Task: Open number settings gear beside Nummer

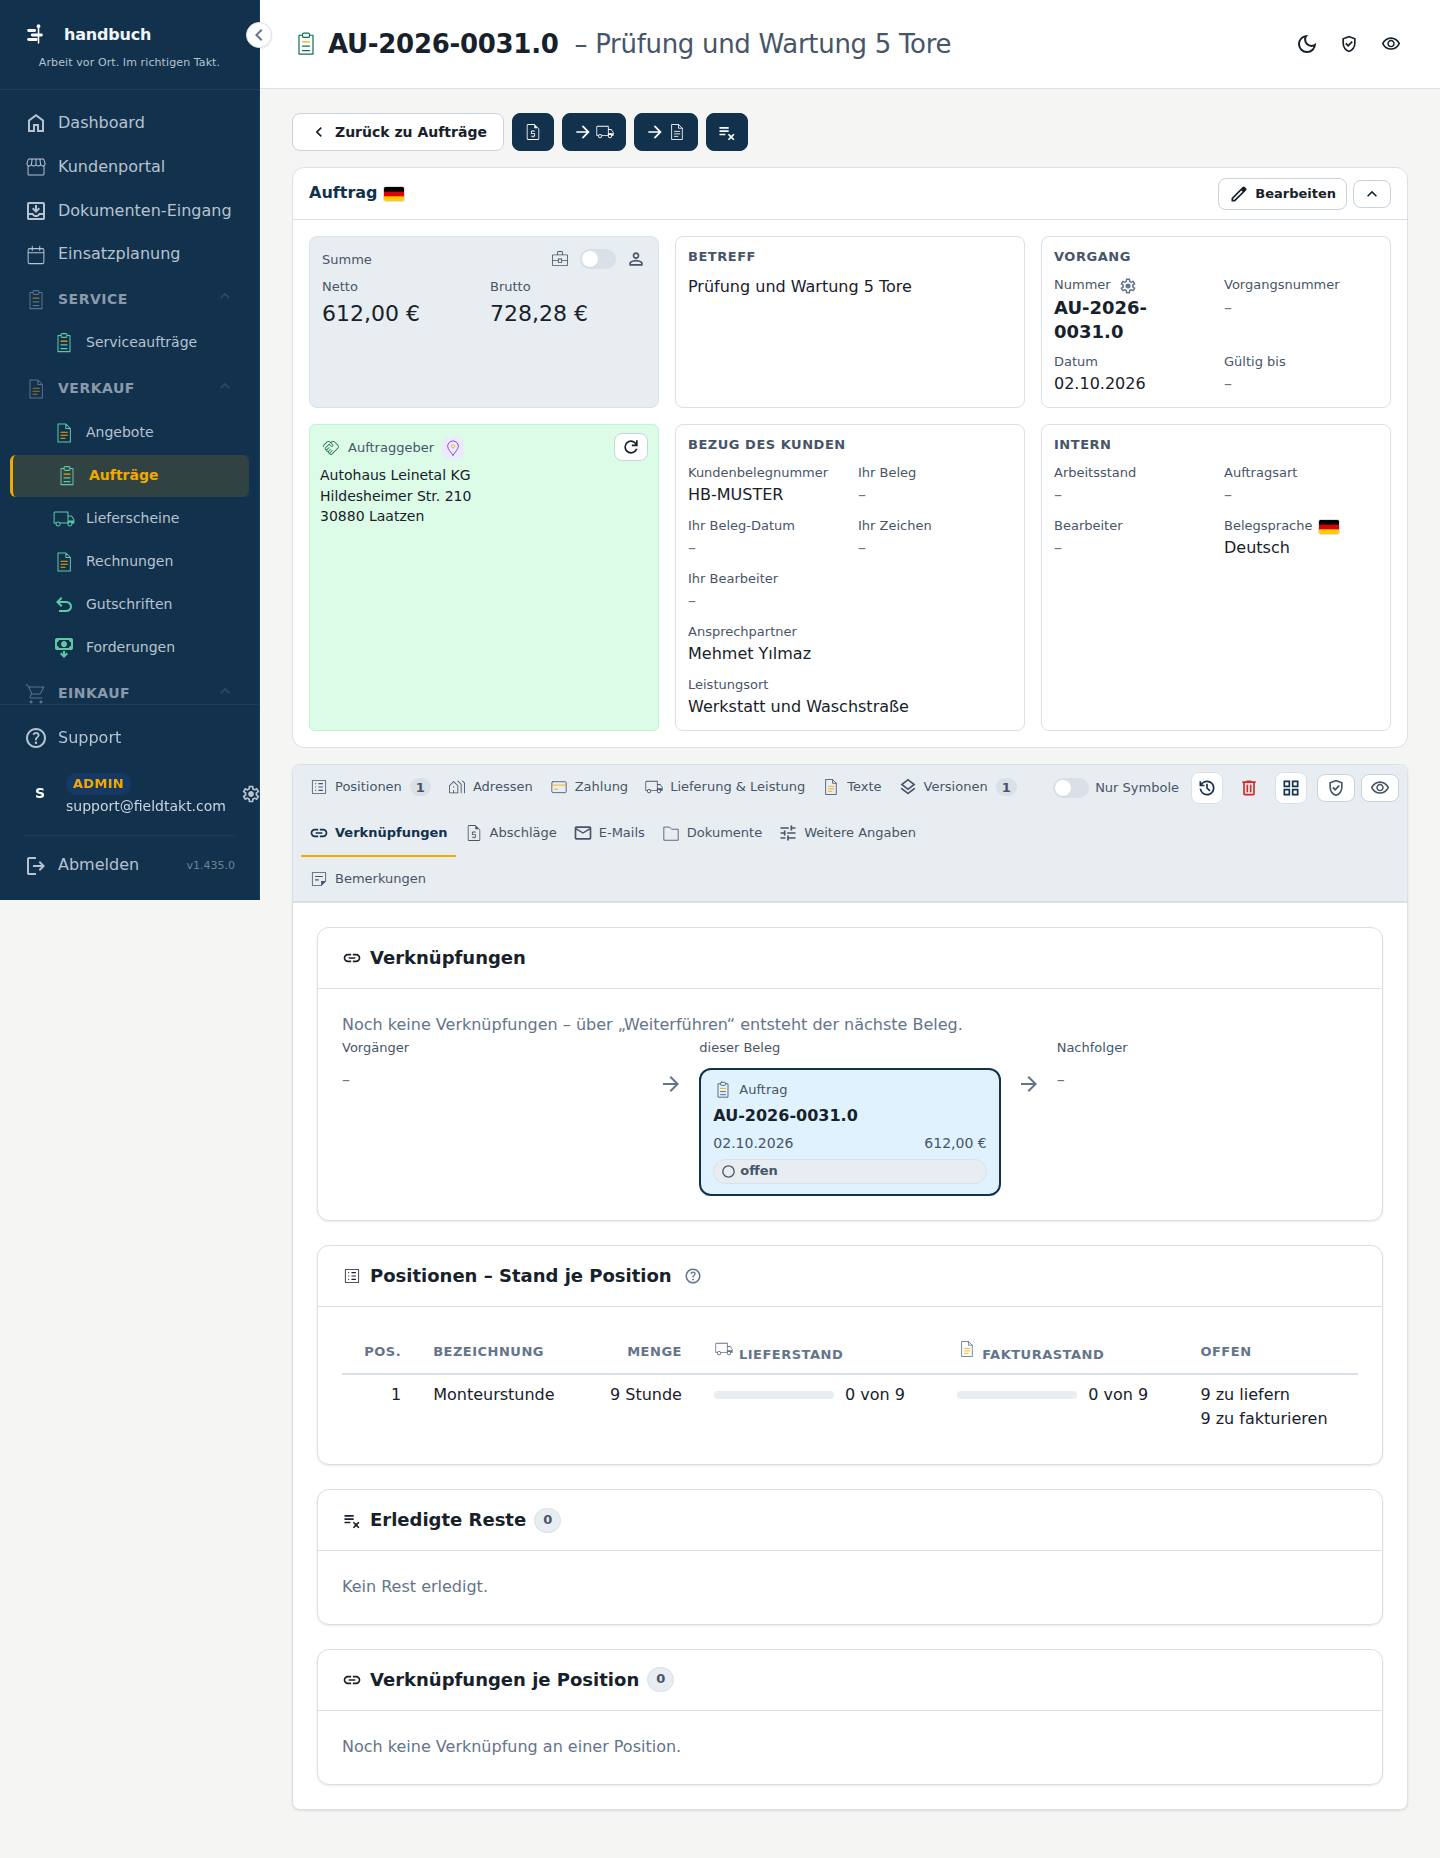Action: point(1128,285)
